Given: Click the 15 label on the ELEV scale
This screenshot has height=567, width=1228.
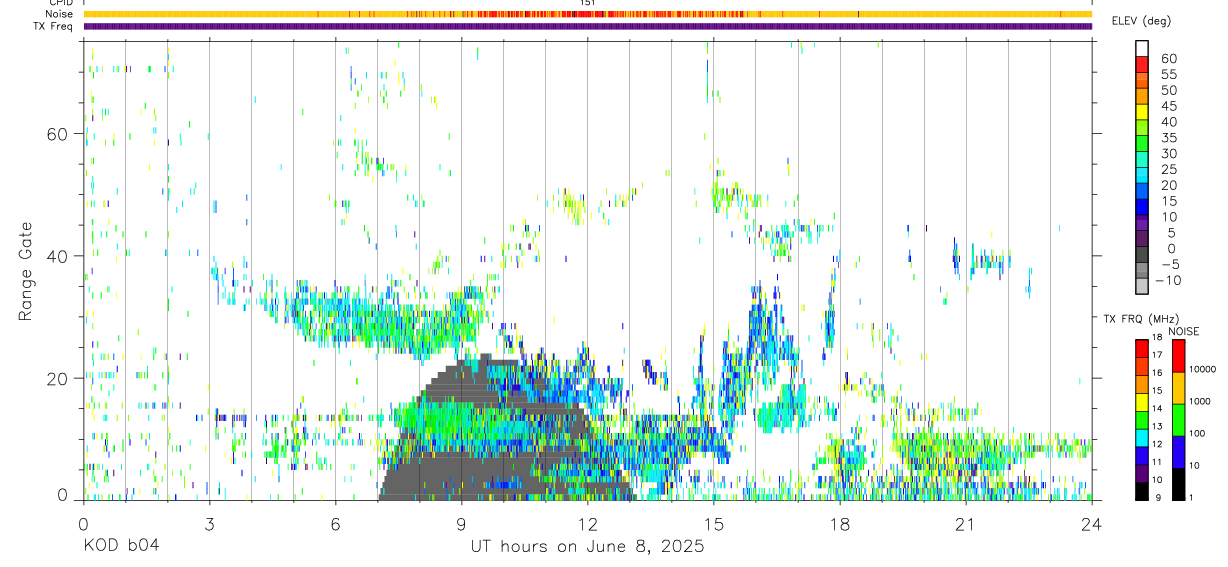Looking at the screenshot, I should click(1168, 201).
